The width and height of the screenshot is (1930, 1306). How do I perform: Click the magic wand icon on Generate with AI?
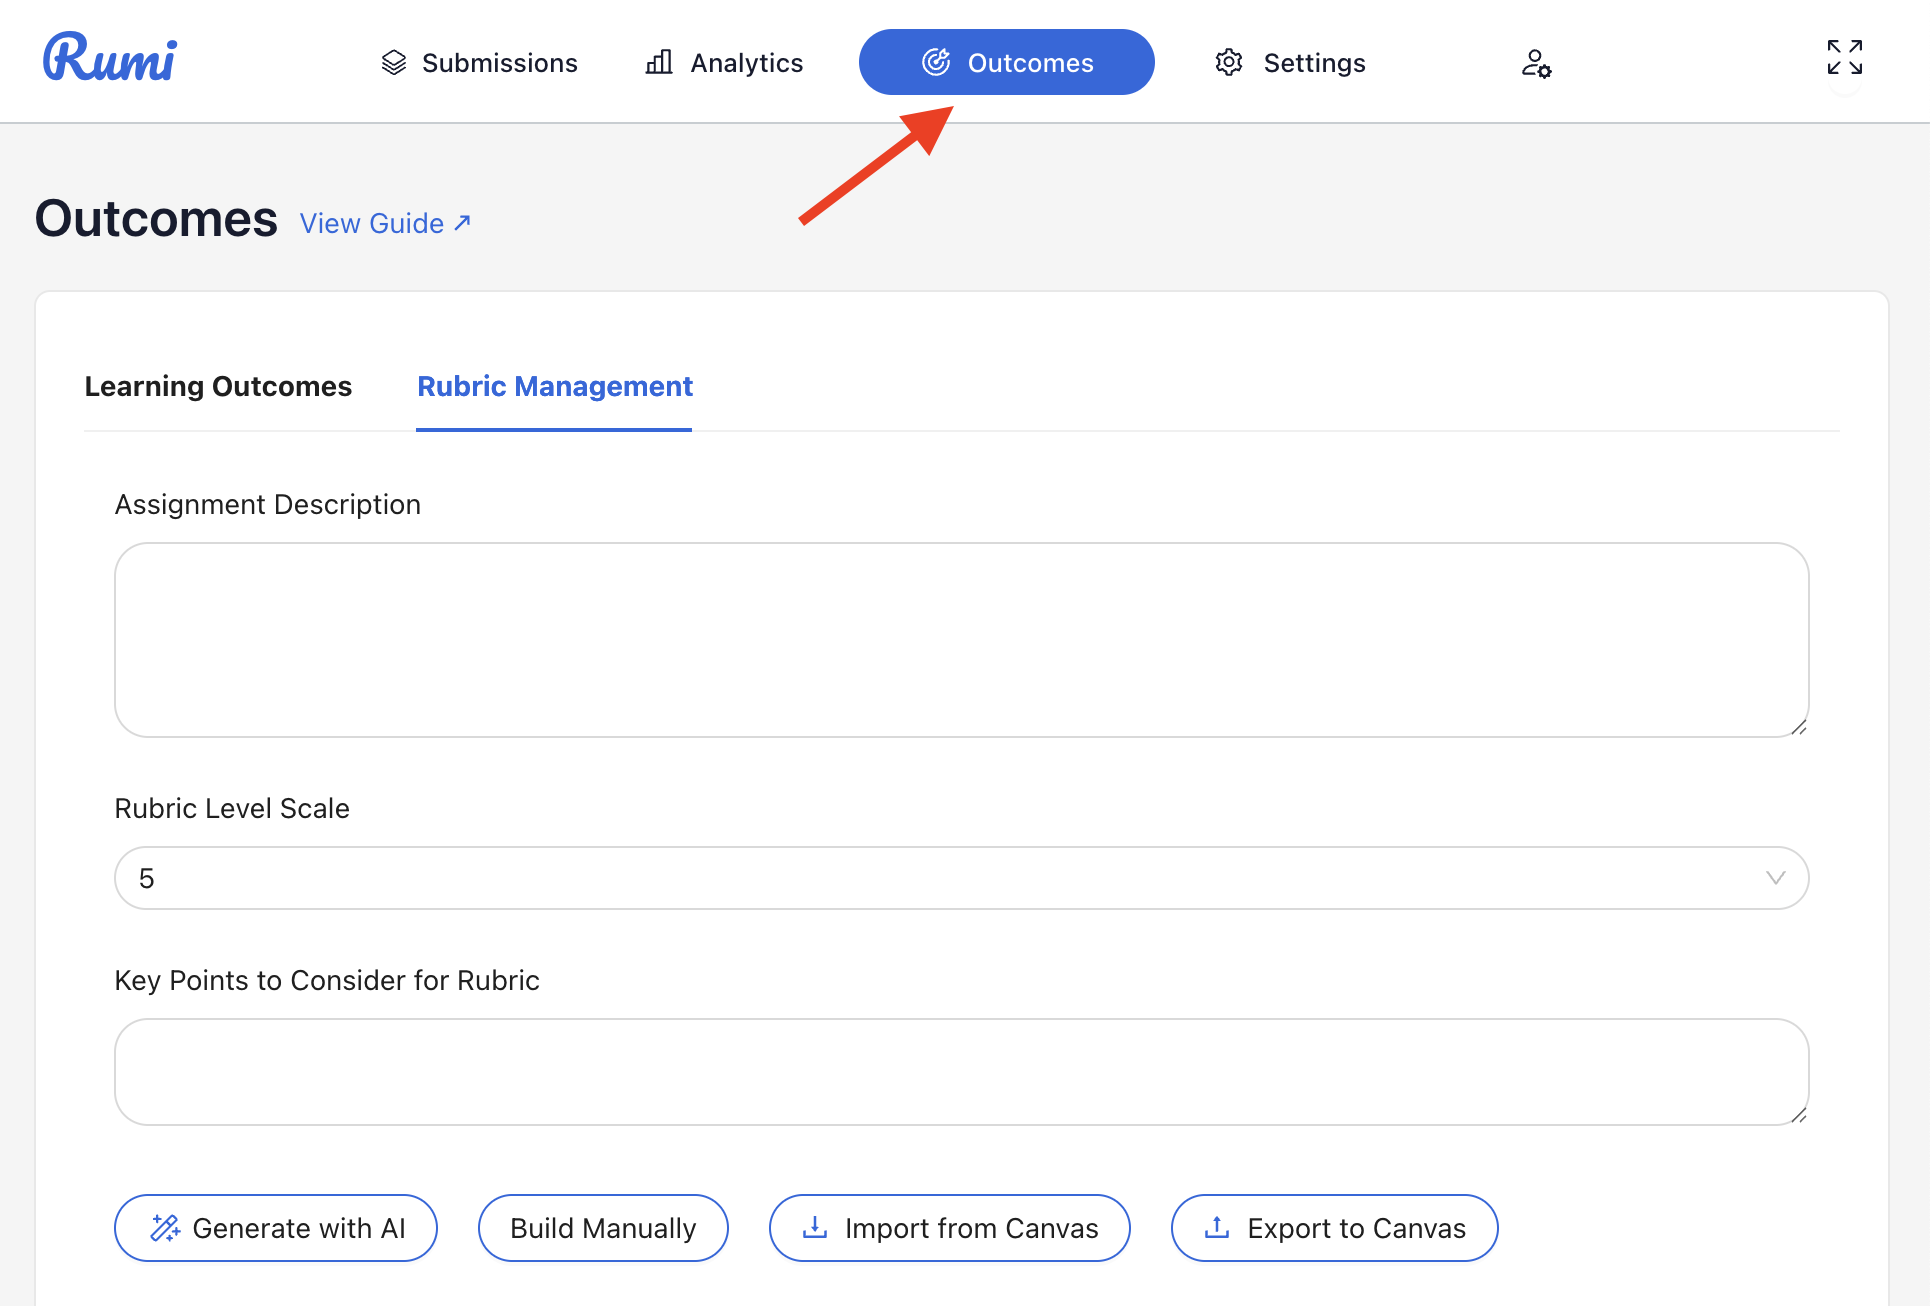point(165,1228)
